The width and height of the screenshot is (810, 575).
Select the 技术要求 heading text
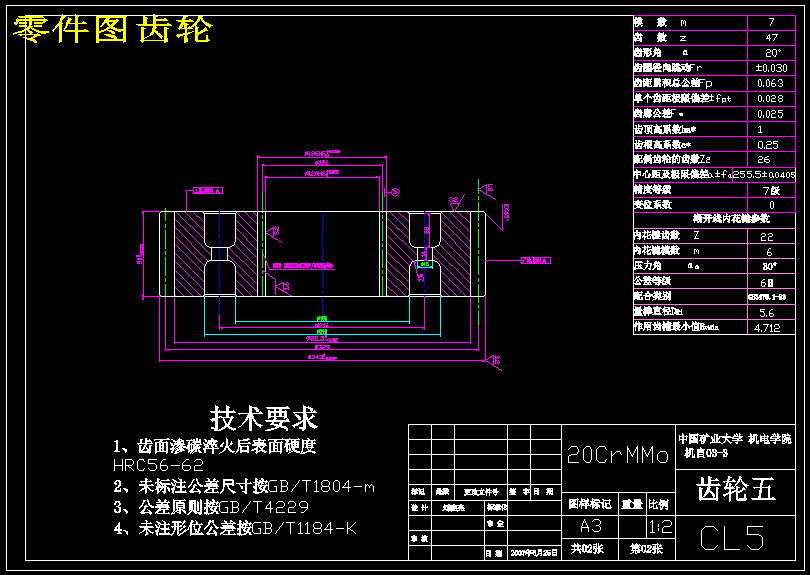tap(263, 418)
